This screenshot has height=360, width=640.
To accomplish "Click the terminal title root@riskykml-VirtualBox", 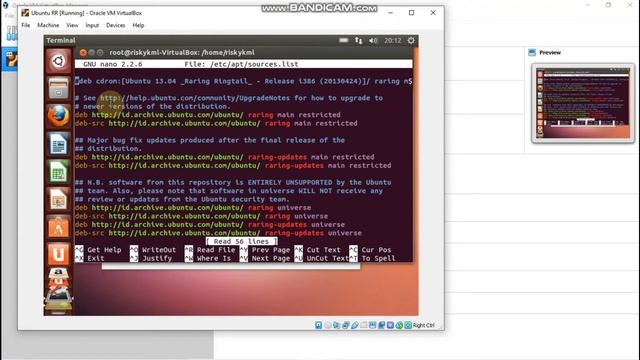I will click(182, 52).
